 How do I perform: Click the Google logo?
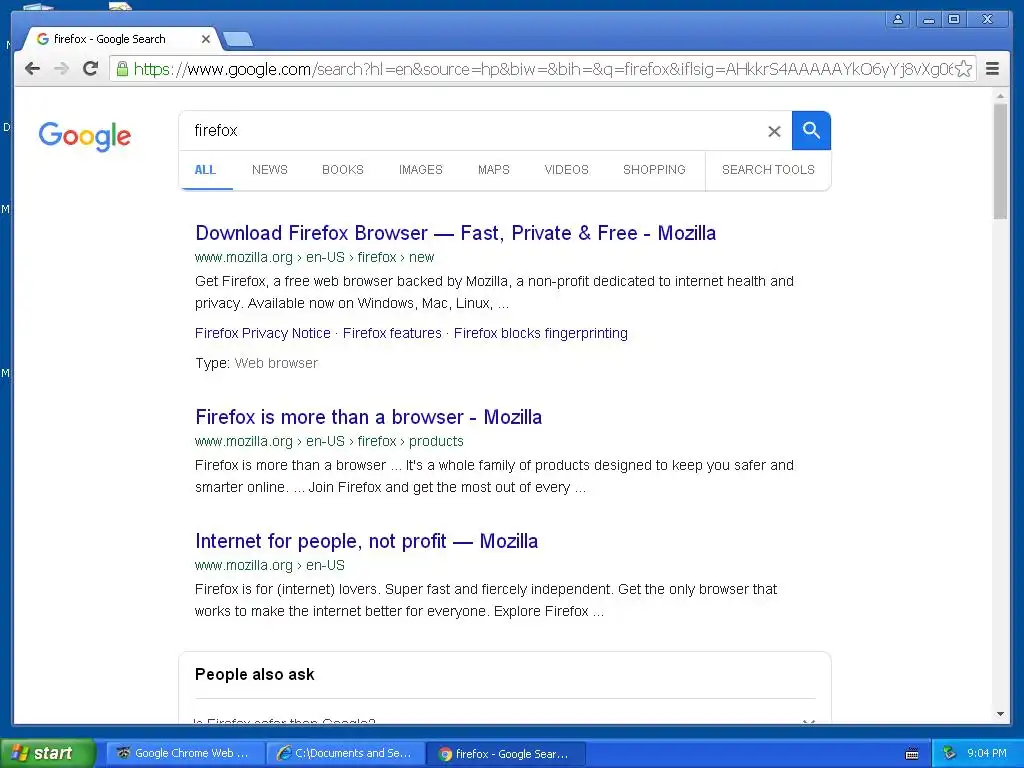click(x=85, y=136)
